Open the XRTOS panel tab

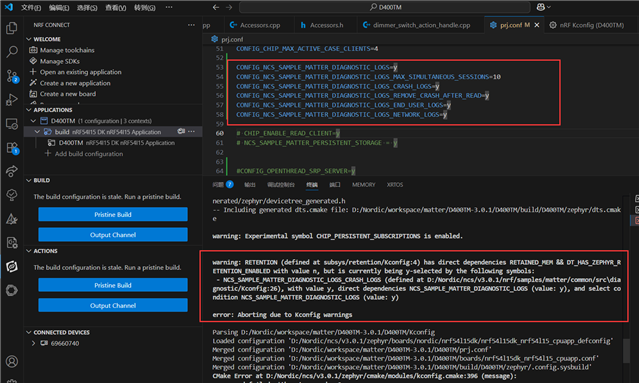click(394, 185)
